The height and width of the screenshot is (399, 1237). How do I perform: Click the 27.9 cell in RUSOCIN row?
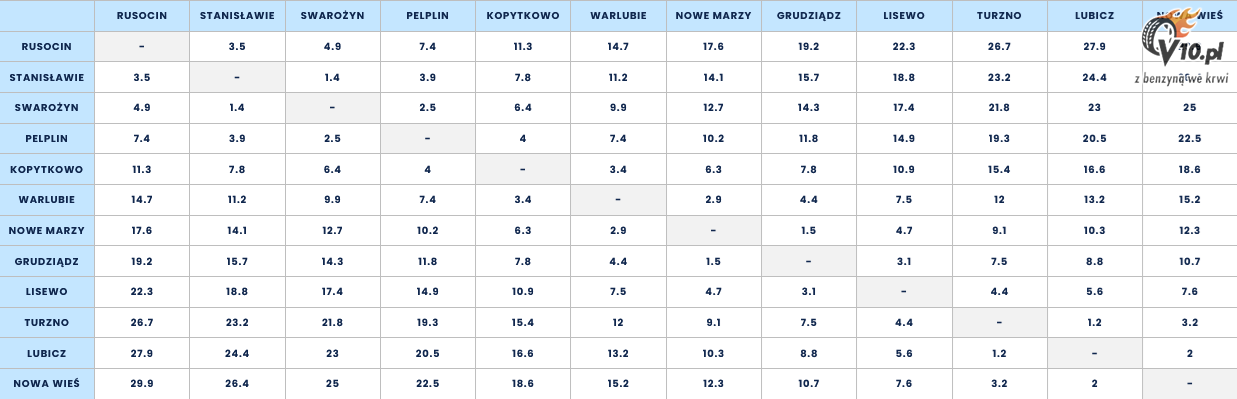pyautogui.click(x=1094, y=47)
